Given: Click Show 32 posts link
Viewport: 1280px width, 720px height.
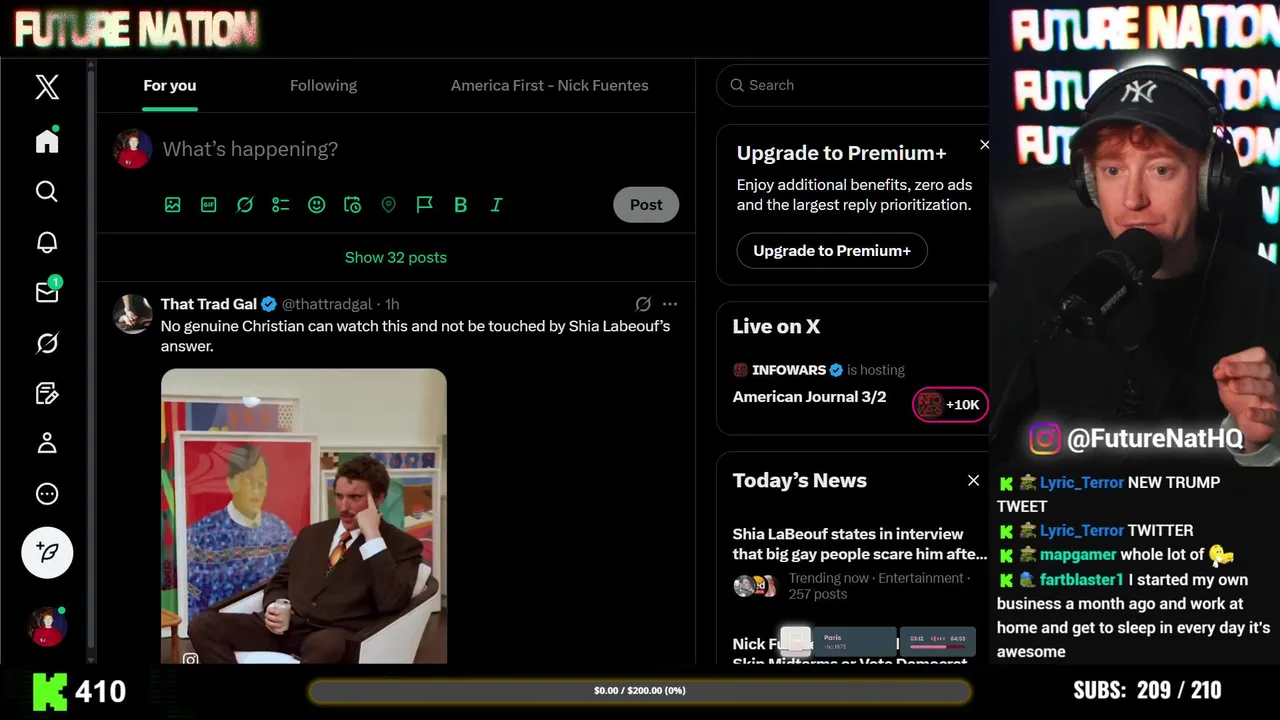Looking at the screenshot, I should 396,258.
